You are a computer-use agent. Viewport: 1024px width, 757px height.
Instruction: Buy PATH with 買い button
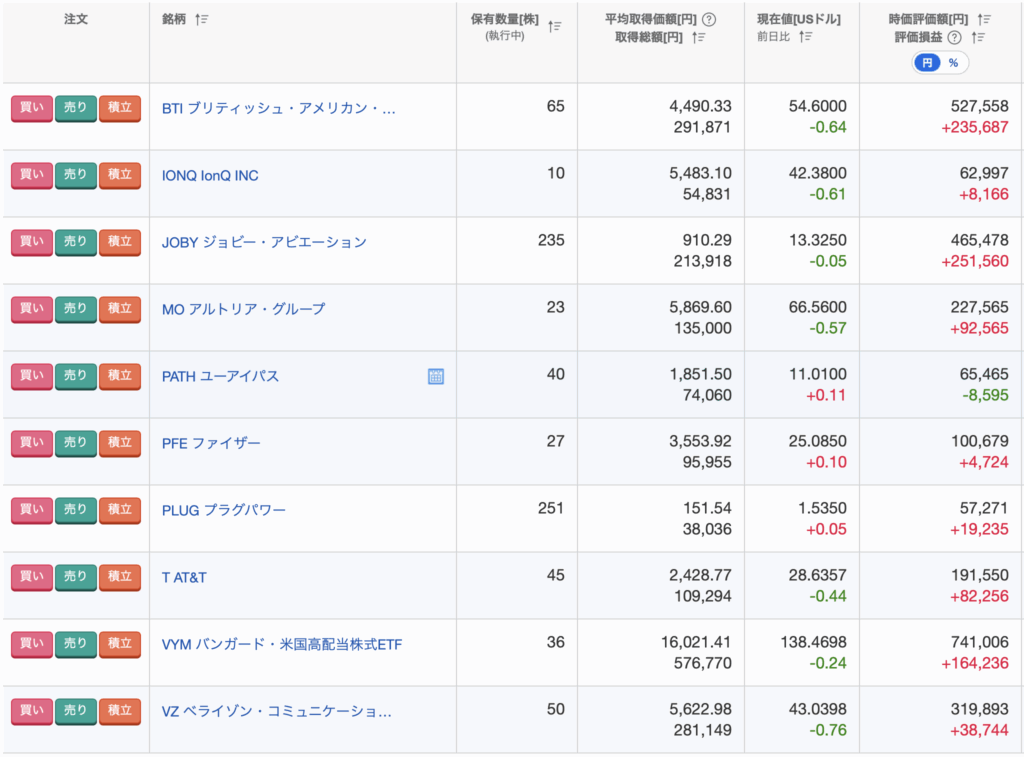point(31,376)
